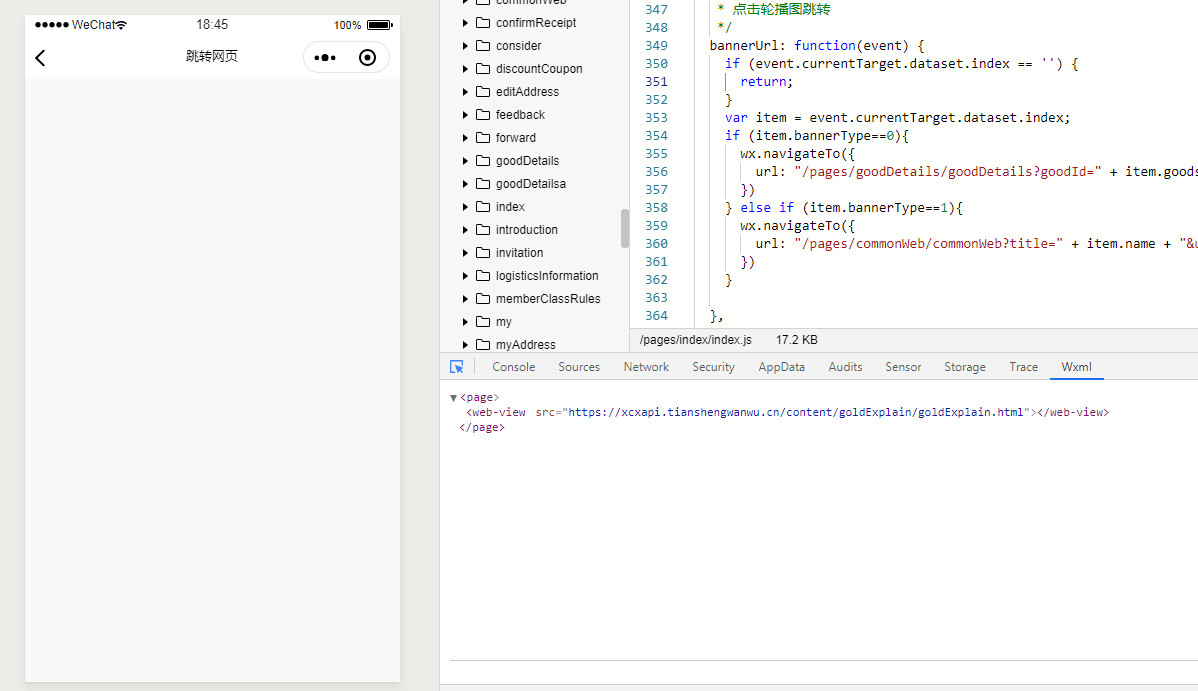Click line number 358 in the gutter
Screen dimensions: 1198x691
coord(656,208)
